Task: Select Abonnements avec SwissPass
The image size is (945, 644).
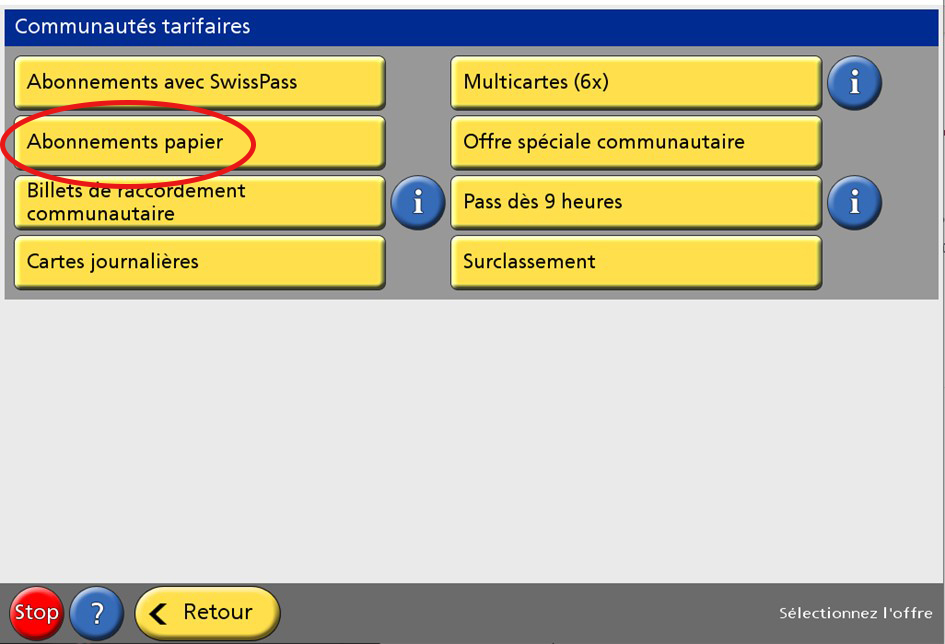Action: point(199,83)
